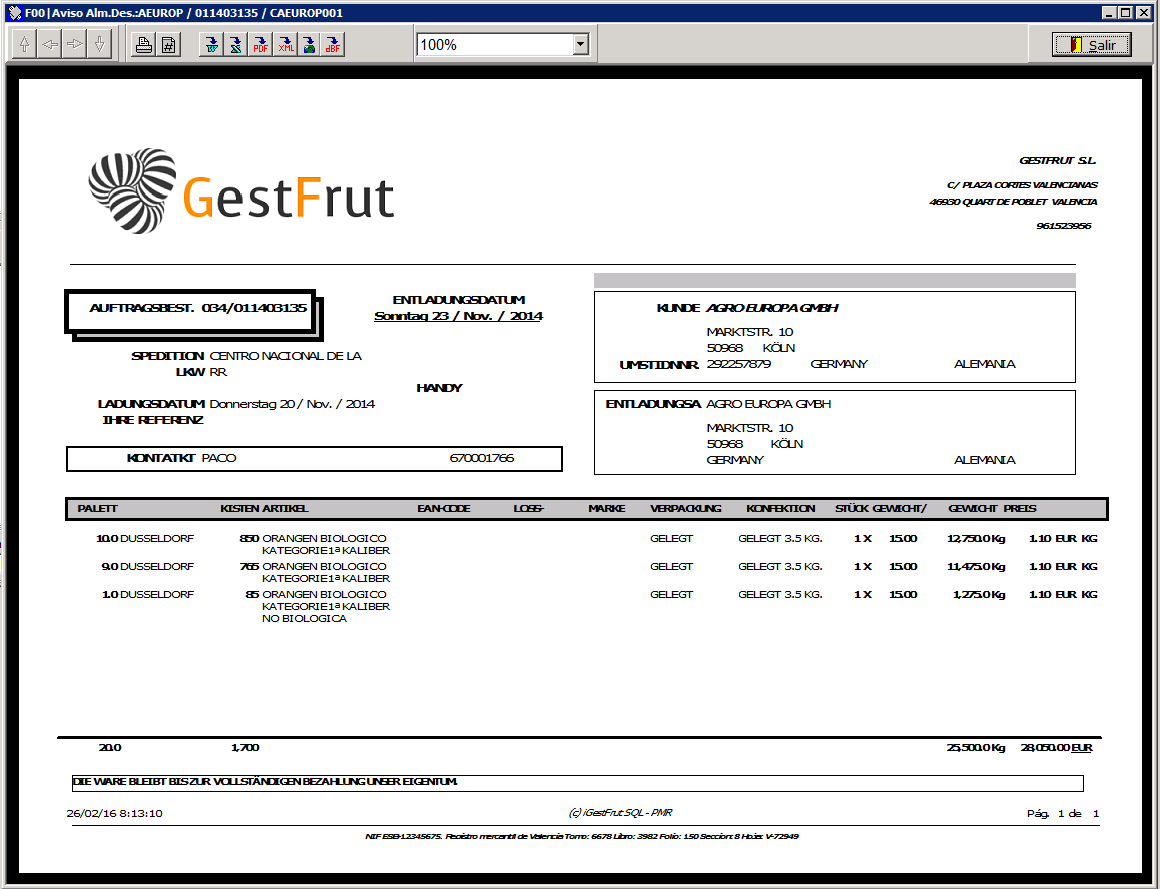1160x889 pixels.
Task: Open the zoom level dropdown arrow
Action: click(580, 45)
